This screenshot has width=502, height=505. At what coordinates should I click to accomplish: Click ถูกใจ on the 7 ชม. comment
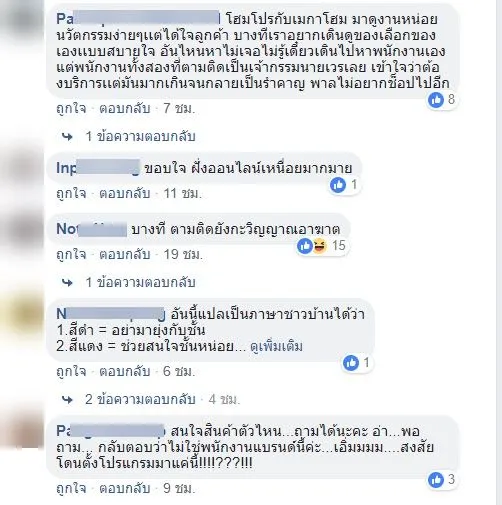(x=71, y=109)
